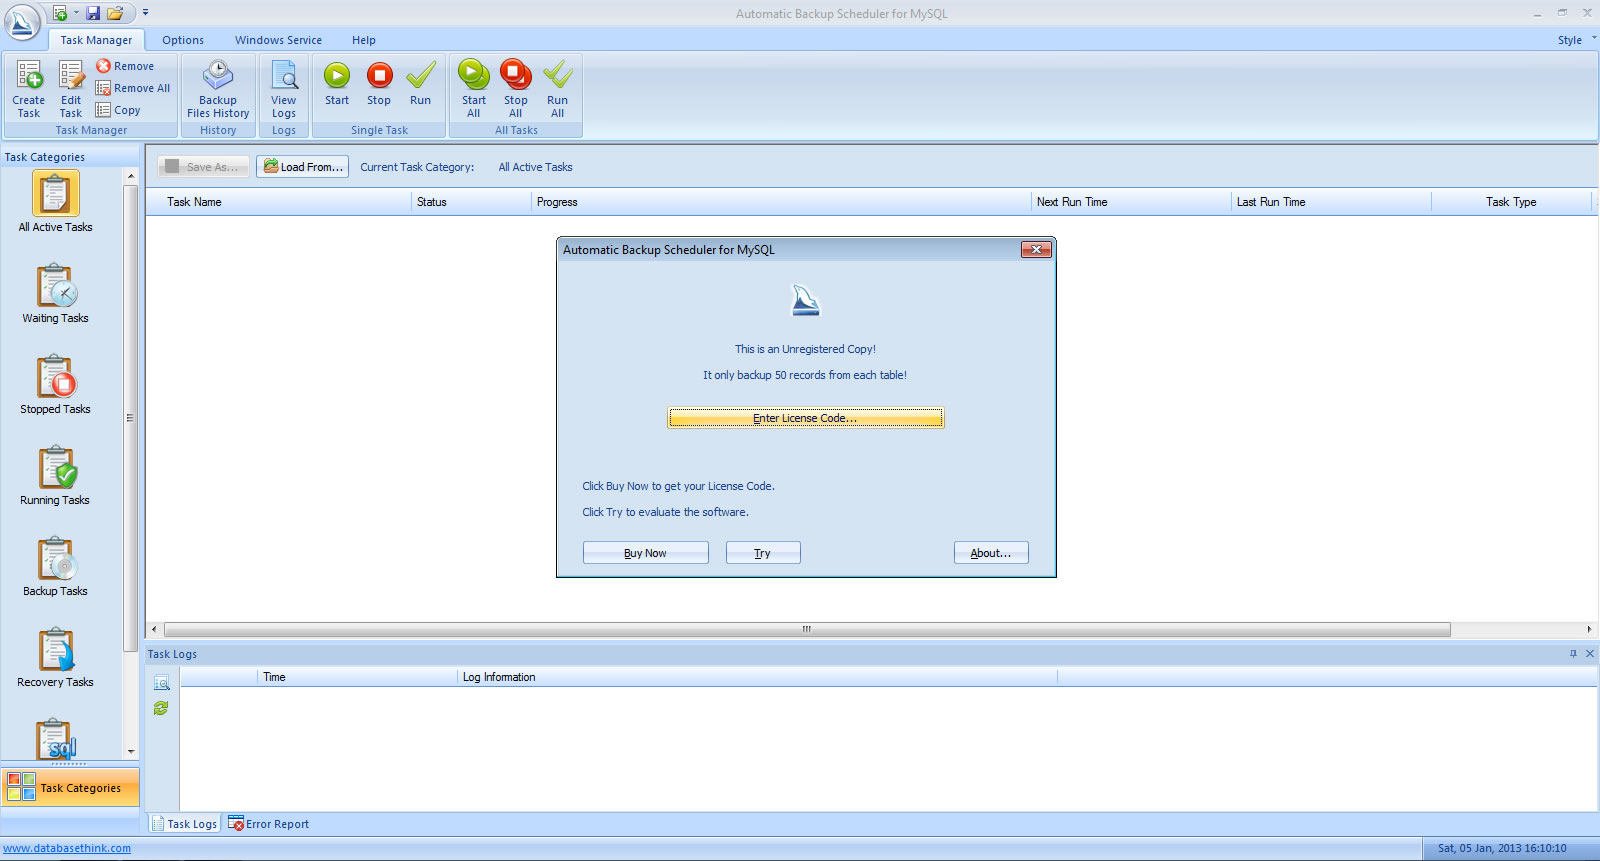Viewport: 1600px width, 861px height.
Task: Select the Waiting Tasks category
Action: (x=55, y=293)
